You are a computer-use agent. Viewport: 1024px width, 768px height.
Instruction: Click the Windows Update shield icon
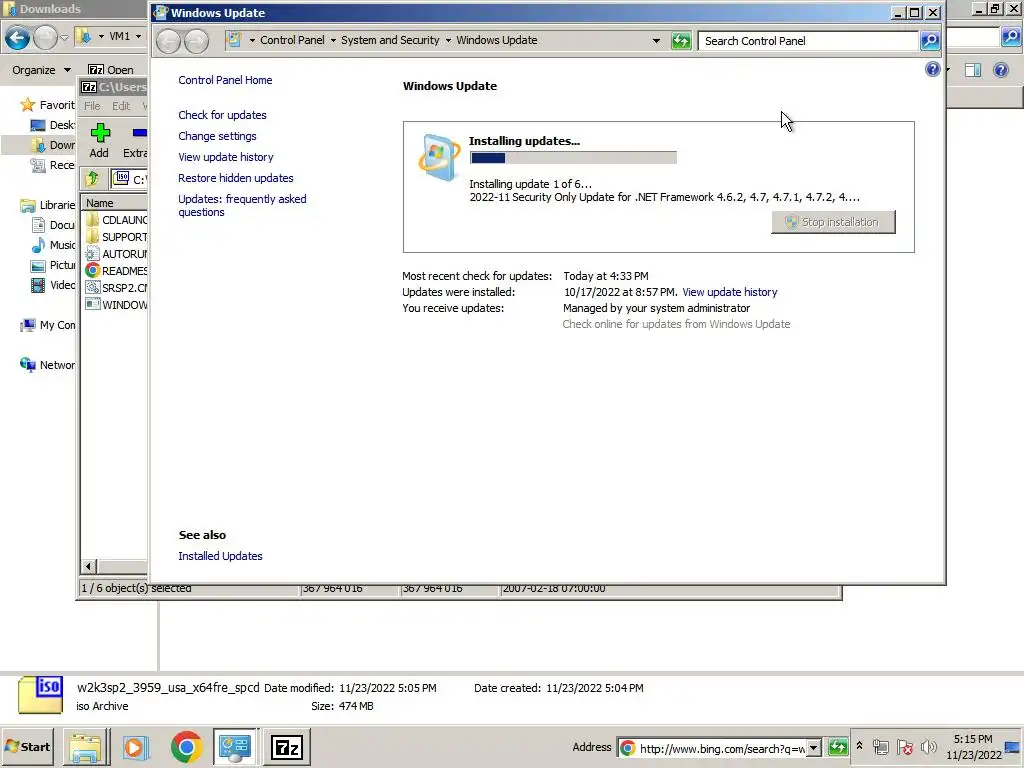tap(439, 157)
